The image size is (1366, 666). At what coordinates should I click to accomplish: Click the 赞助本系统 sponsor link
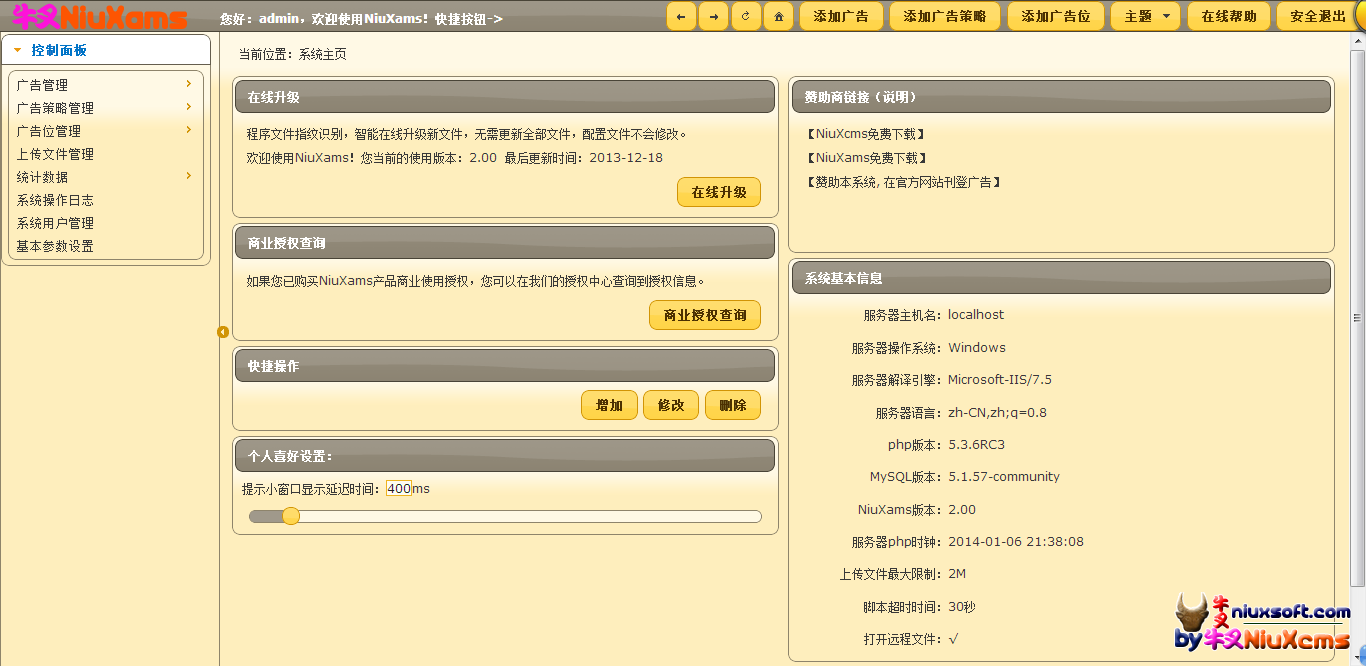click(904, 182)
